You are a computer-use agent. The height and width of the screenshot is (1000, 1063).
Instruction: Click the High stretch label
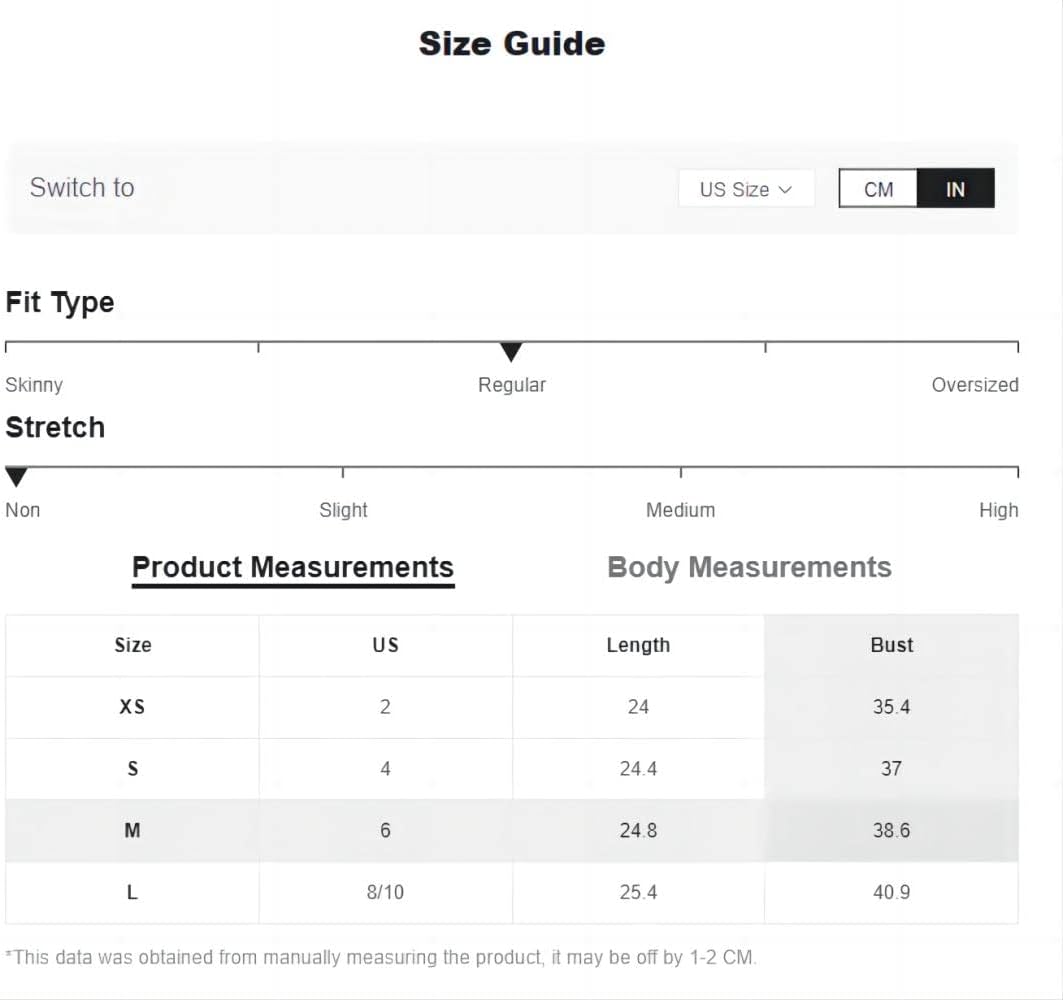click(999, 510)
